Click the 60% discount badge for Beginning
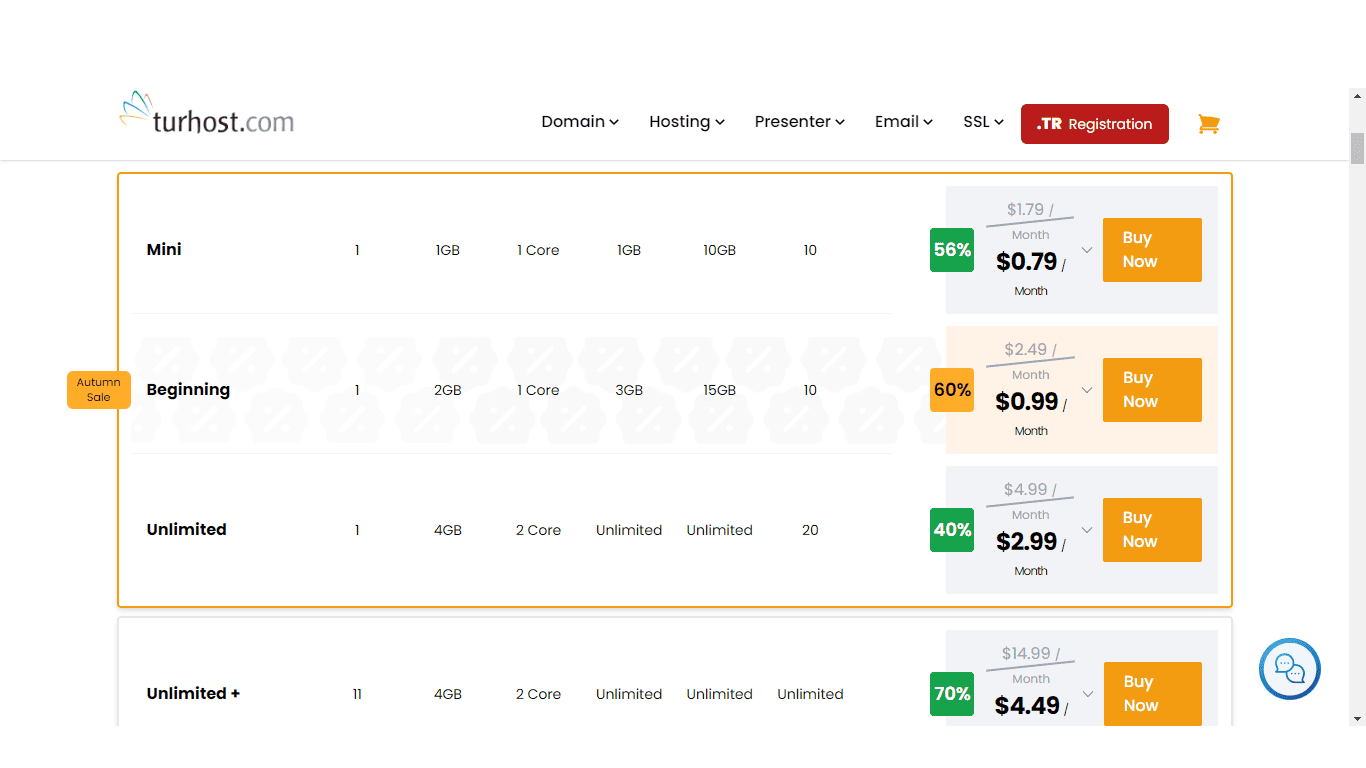This screenshot has height=768, width=1366. click(952, 390)
